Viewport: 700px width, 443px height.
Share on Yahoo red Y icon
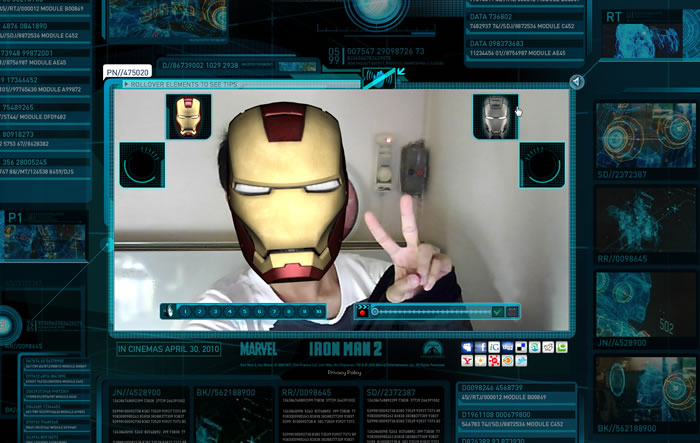[x=467, y=361]
